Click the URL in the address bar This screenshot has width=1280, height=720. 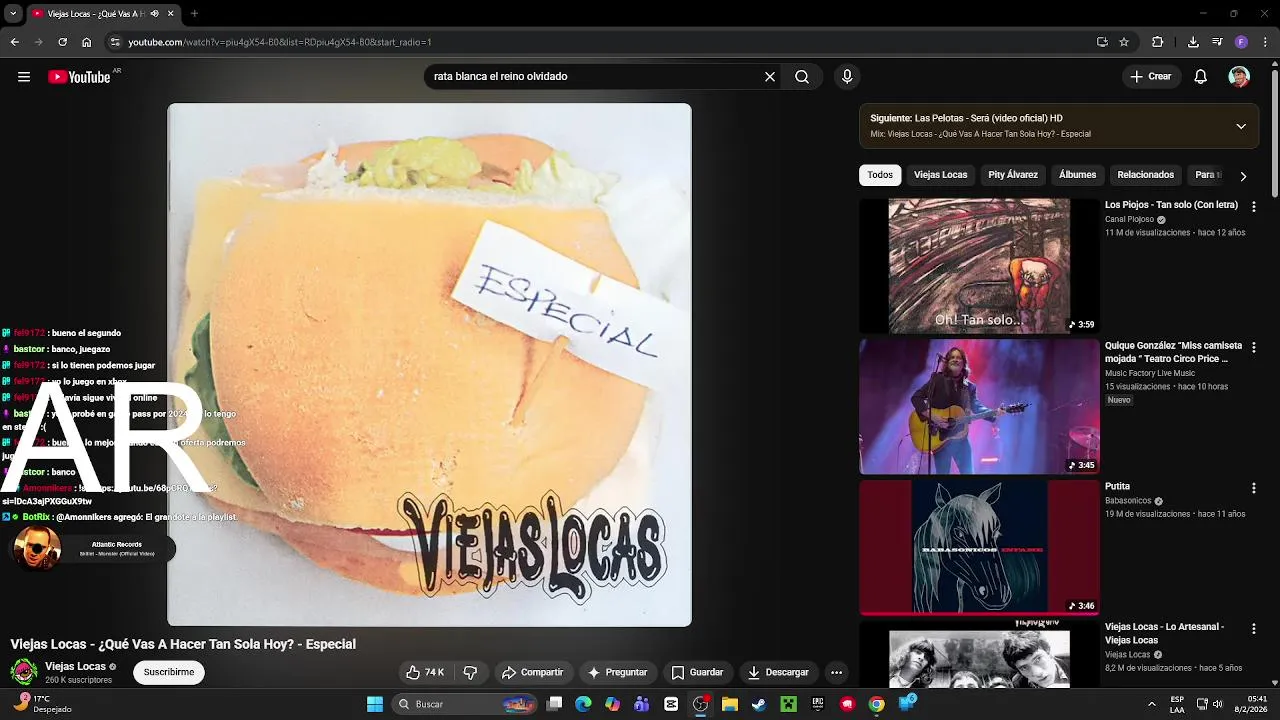(279, 42)
